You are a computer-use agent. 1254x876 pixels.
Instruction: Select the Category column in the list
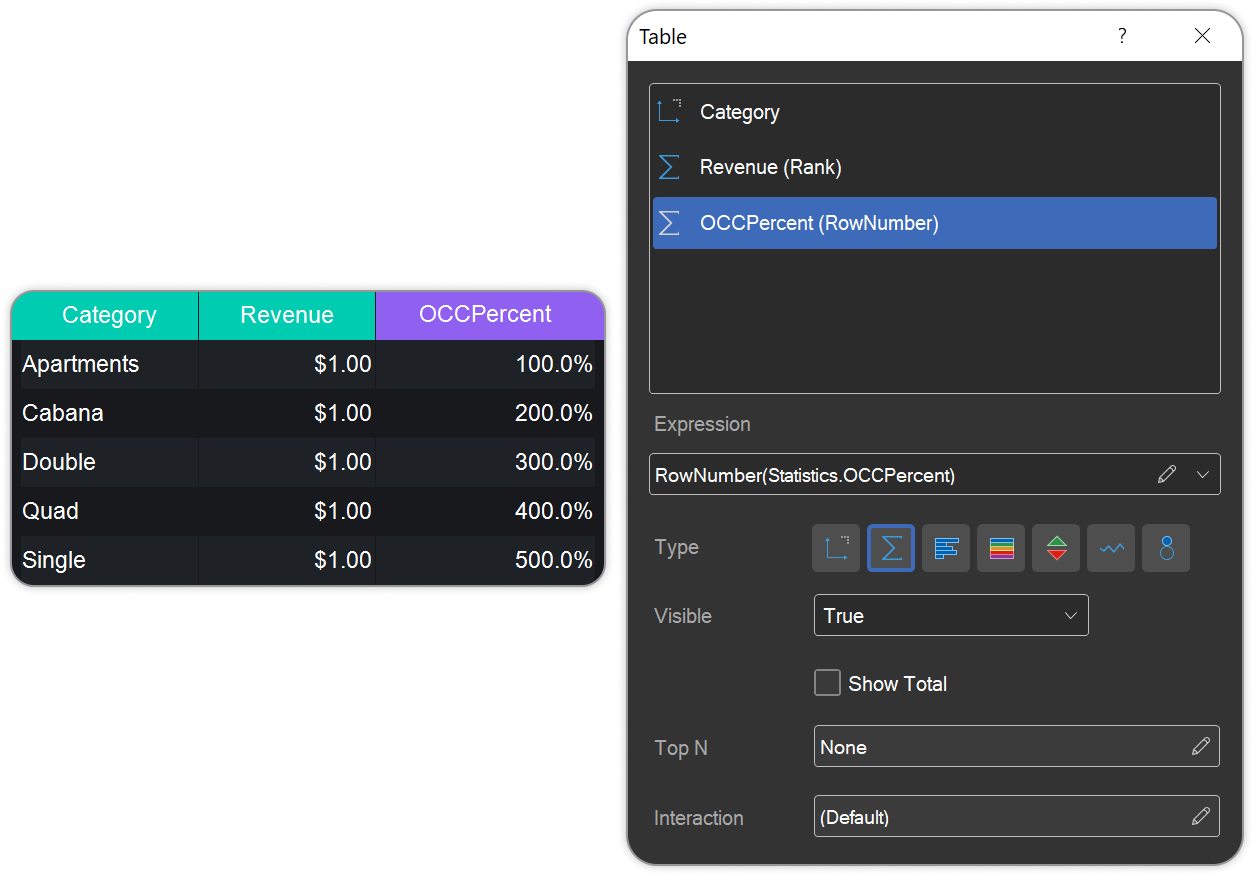tap(934, 112)
